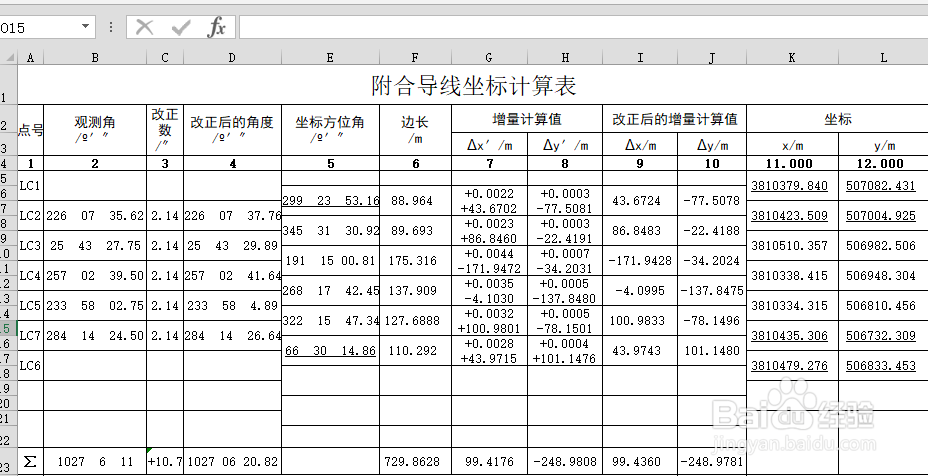Image resolution: width=928 pixels, height=476 pixels.
Task: Click the select-all corner triangle
Action: coord(9,57)
